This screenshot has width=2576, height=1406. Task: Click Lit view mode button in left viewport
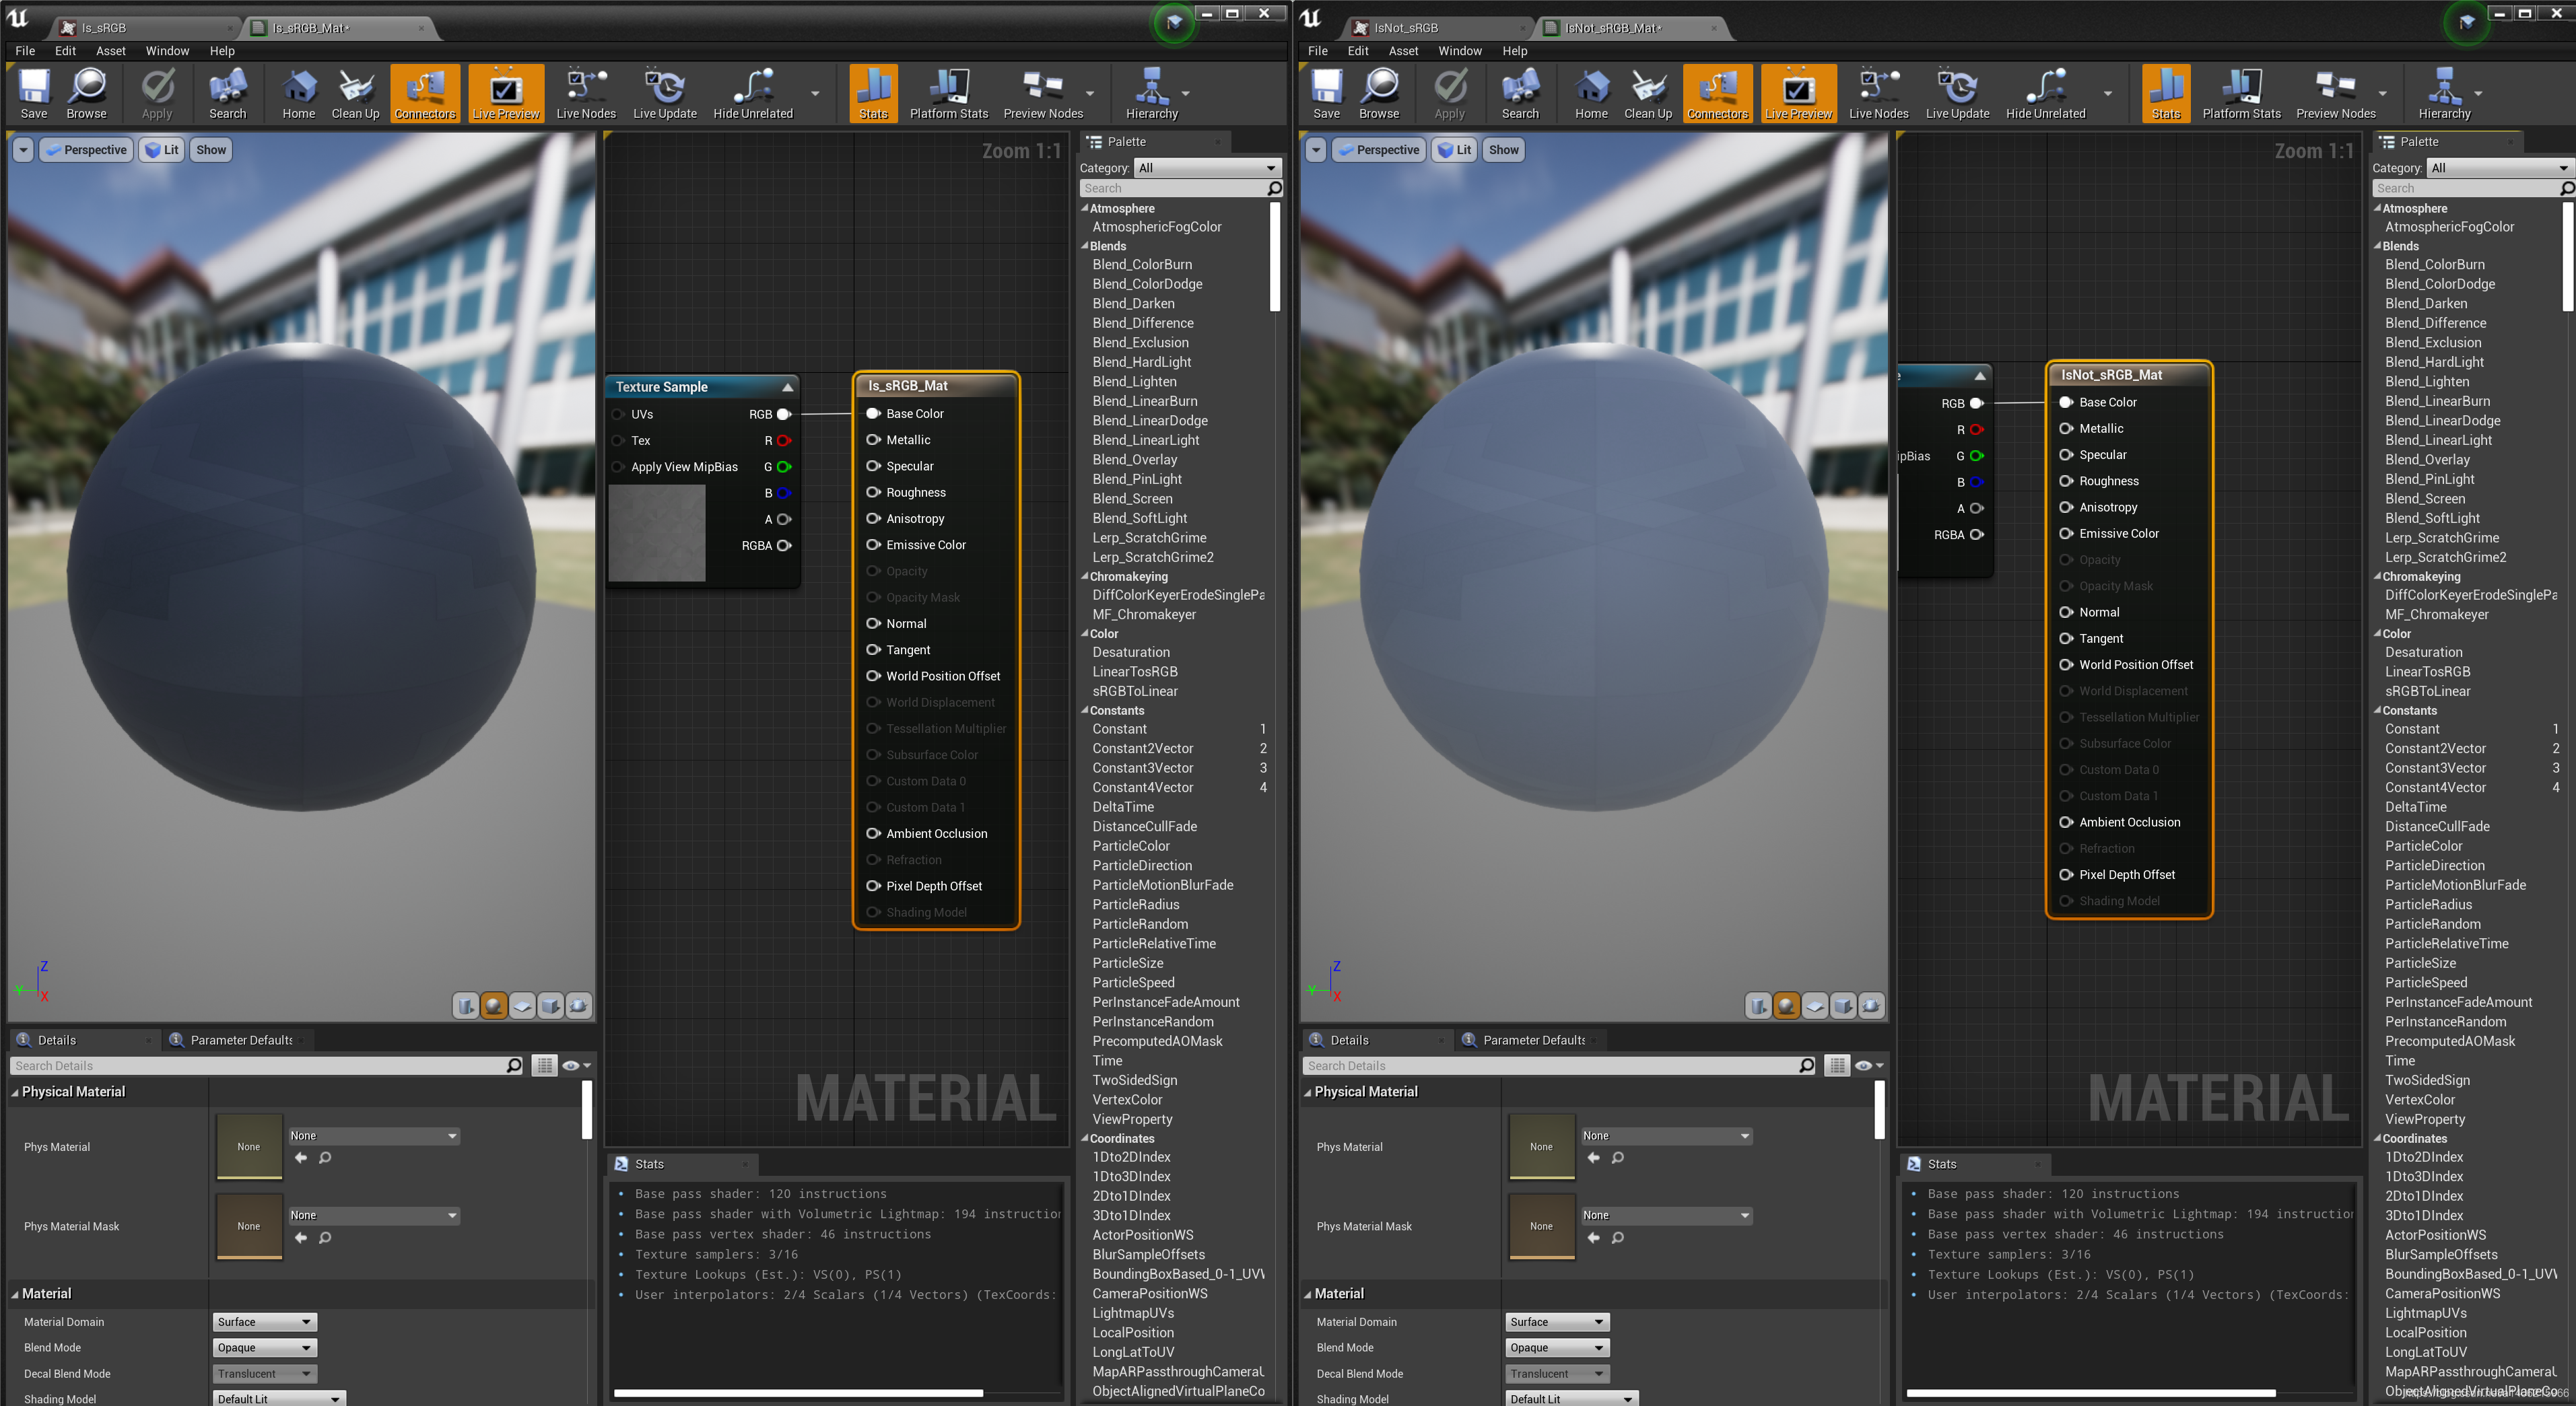click(161, 150)
